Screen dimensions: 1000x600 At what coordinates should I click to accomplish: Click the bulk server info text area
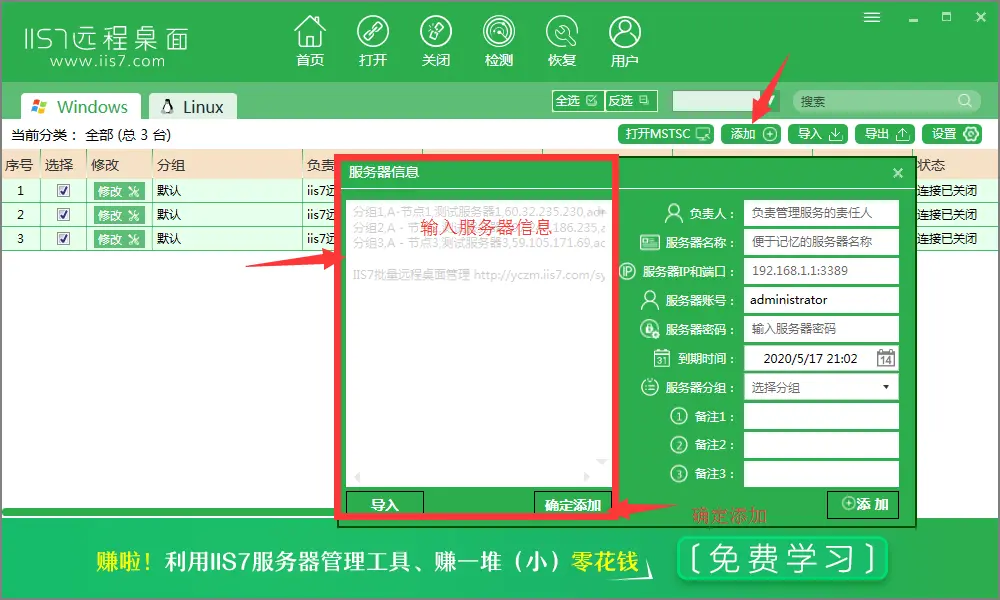pyautogui.click(x=478, y=343)
